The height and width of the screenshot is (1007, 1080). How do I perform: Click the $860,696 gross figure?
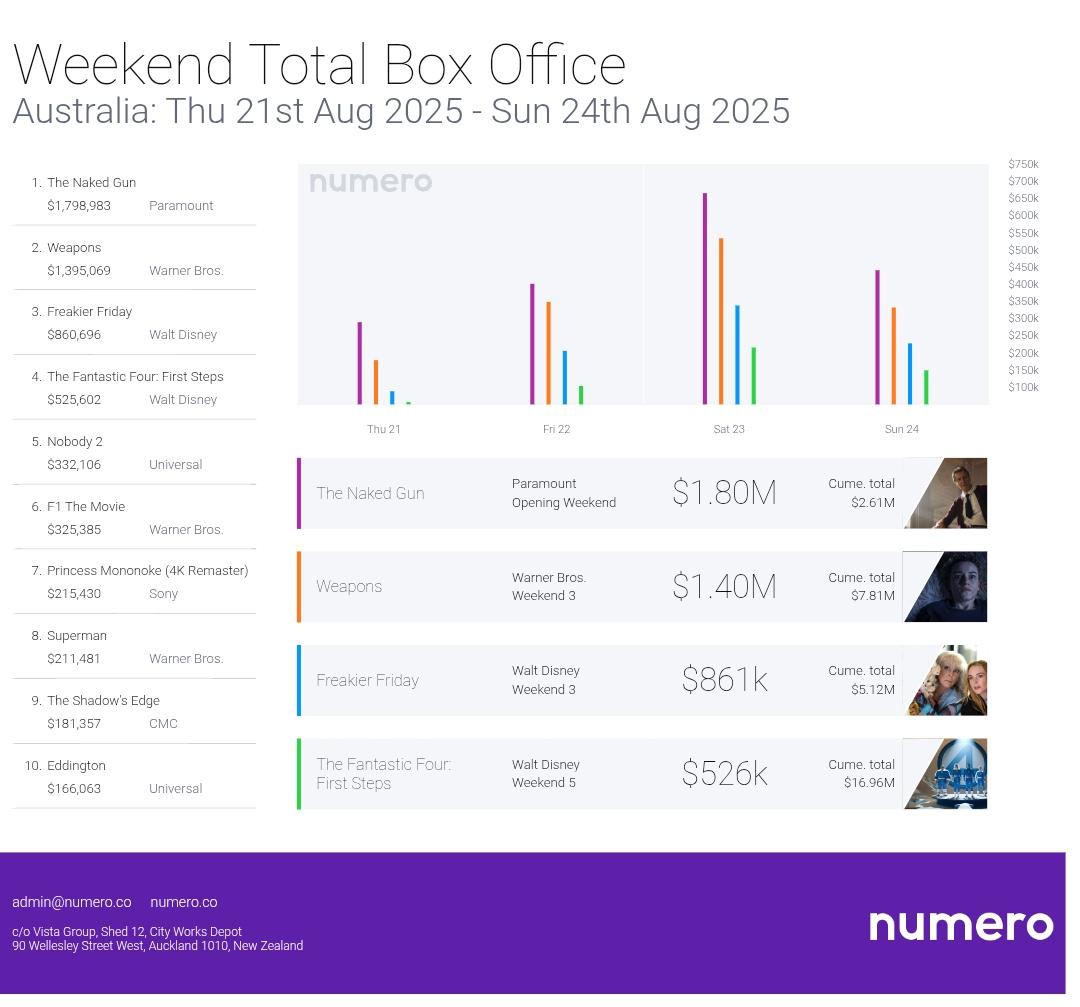[74, 335]
